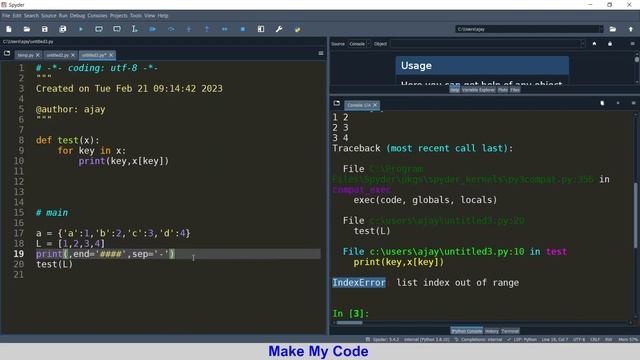This screenshot has width=640, height=360.
Task: Switch to temp.py editor tab
Action: [25, 55]
